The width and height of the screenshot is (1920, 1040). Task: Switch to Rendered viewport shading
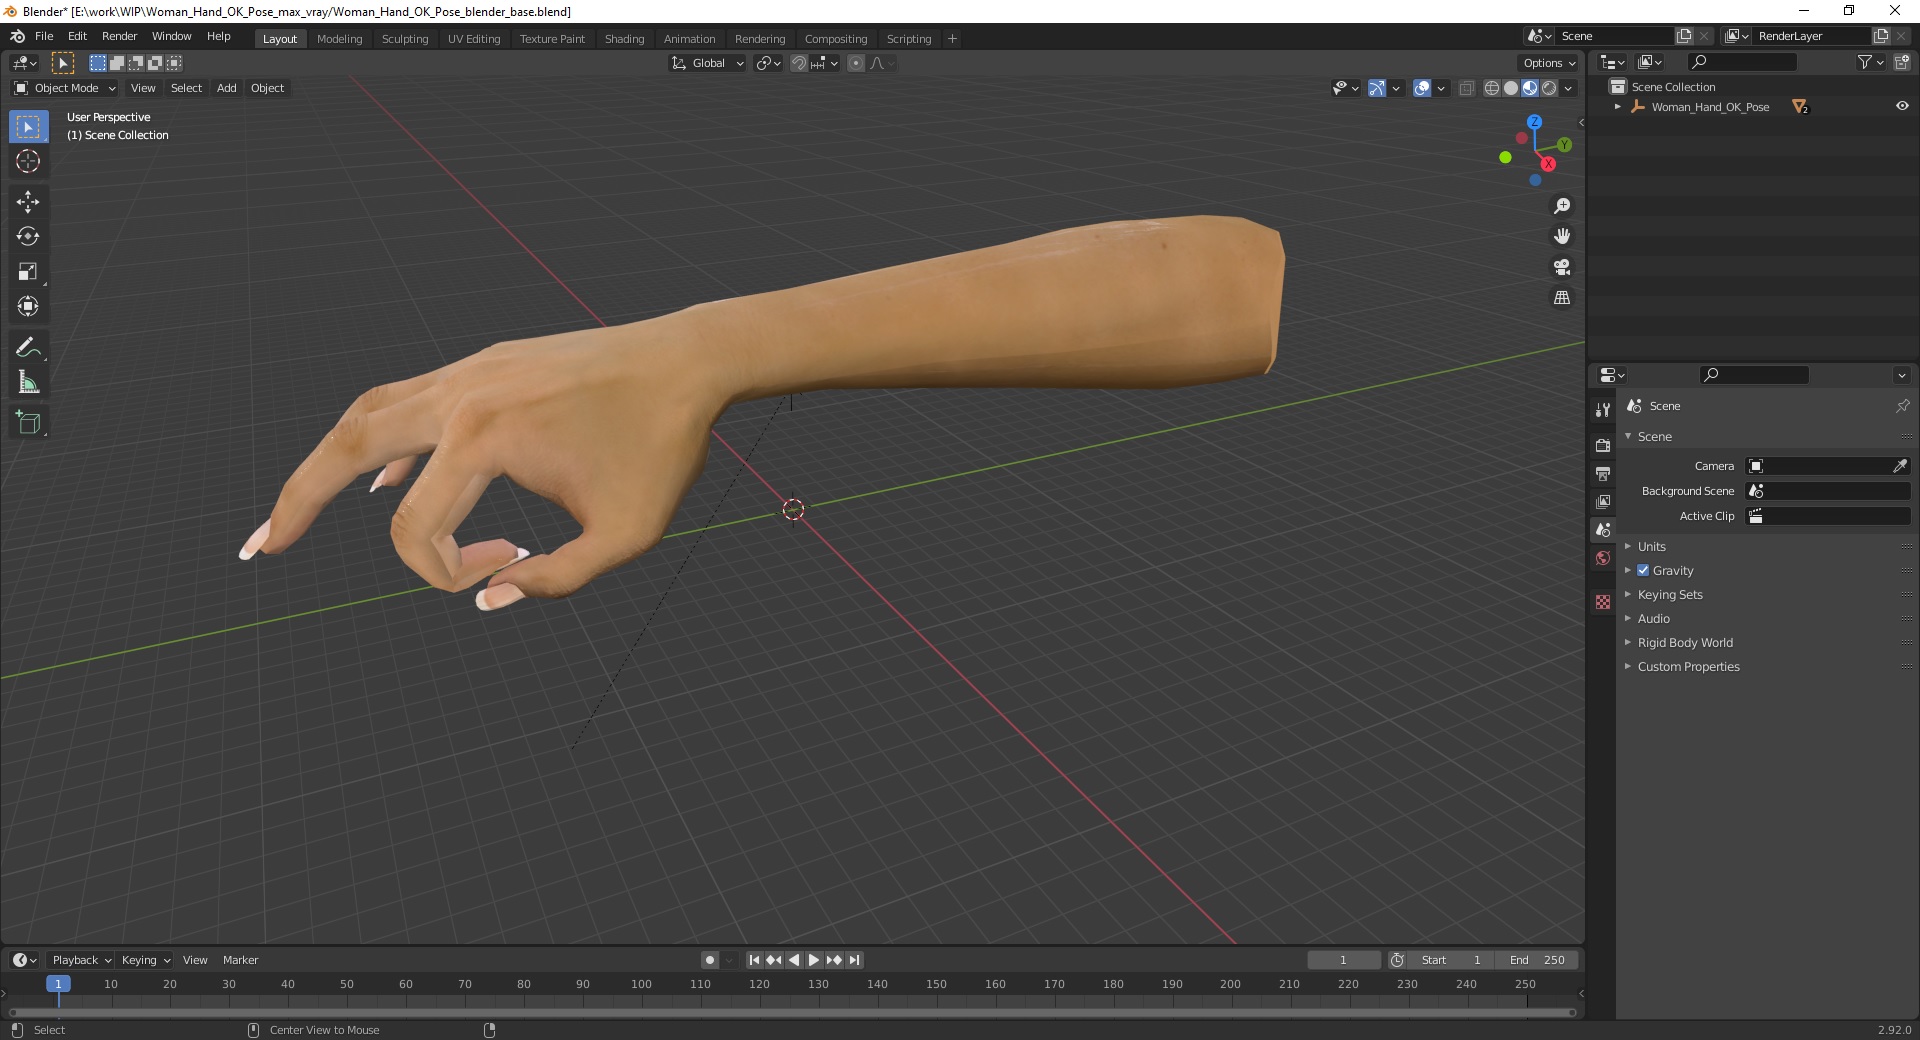tap(1549, 88)
